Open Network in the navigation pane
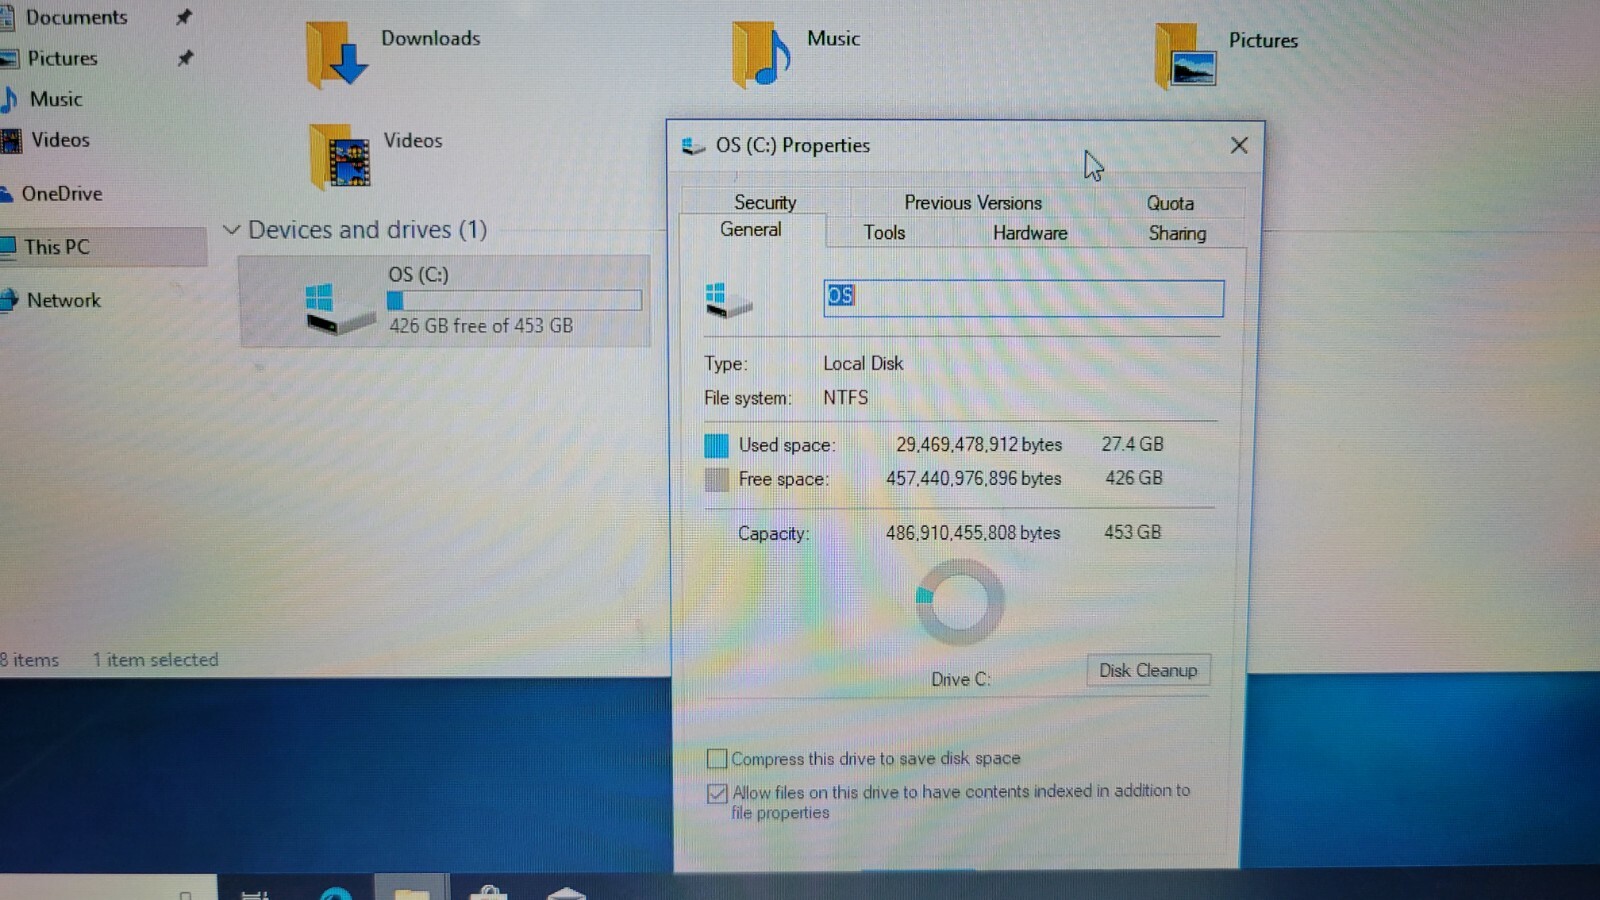 64,300
